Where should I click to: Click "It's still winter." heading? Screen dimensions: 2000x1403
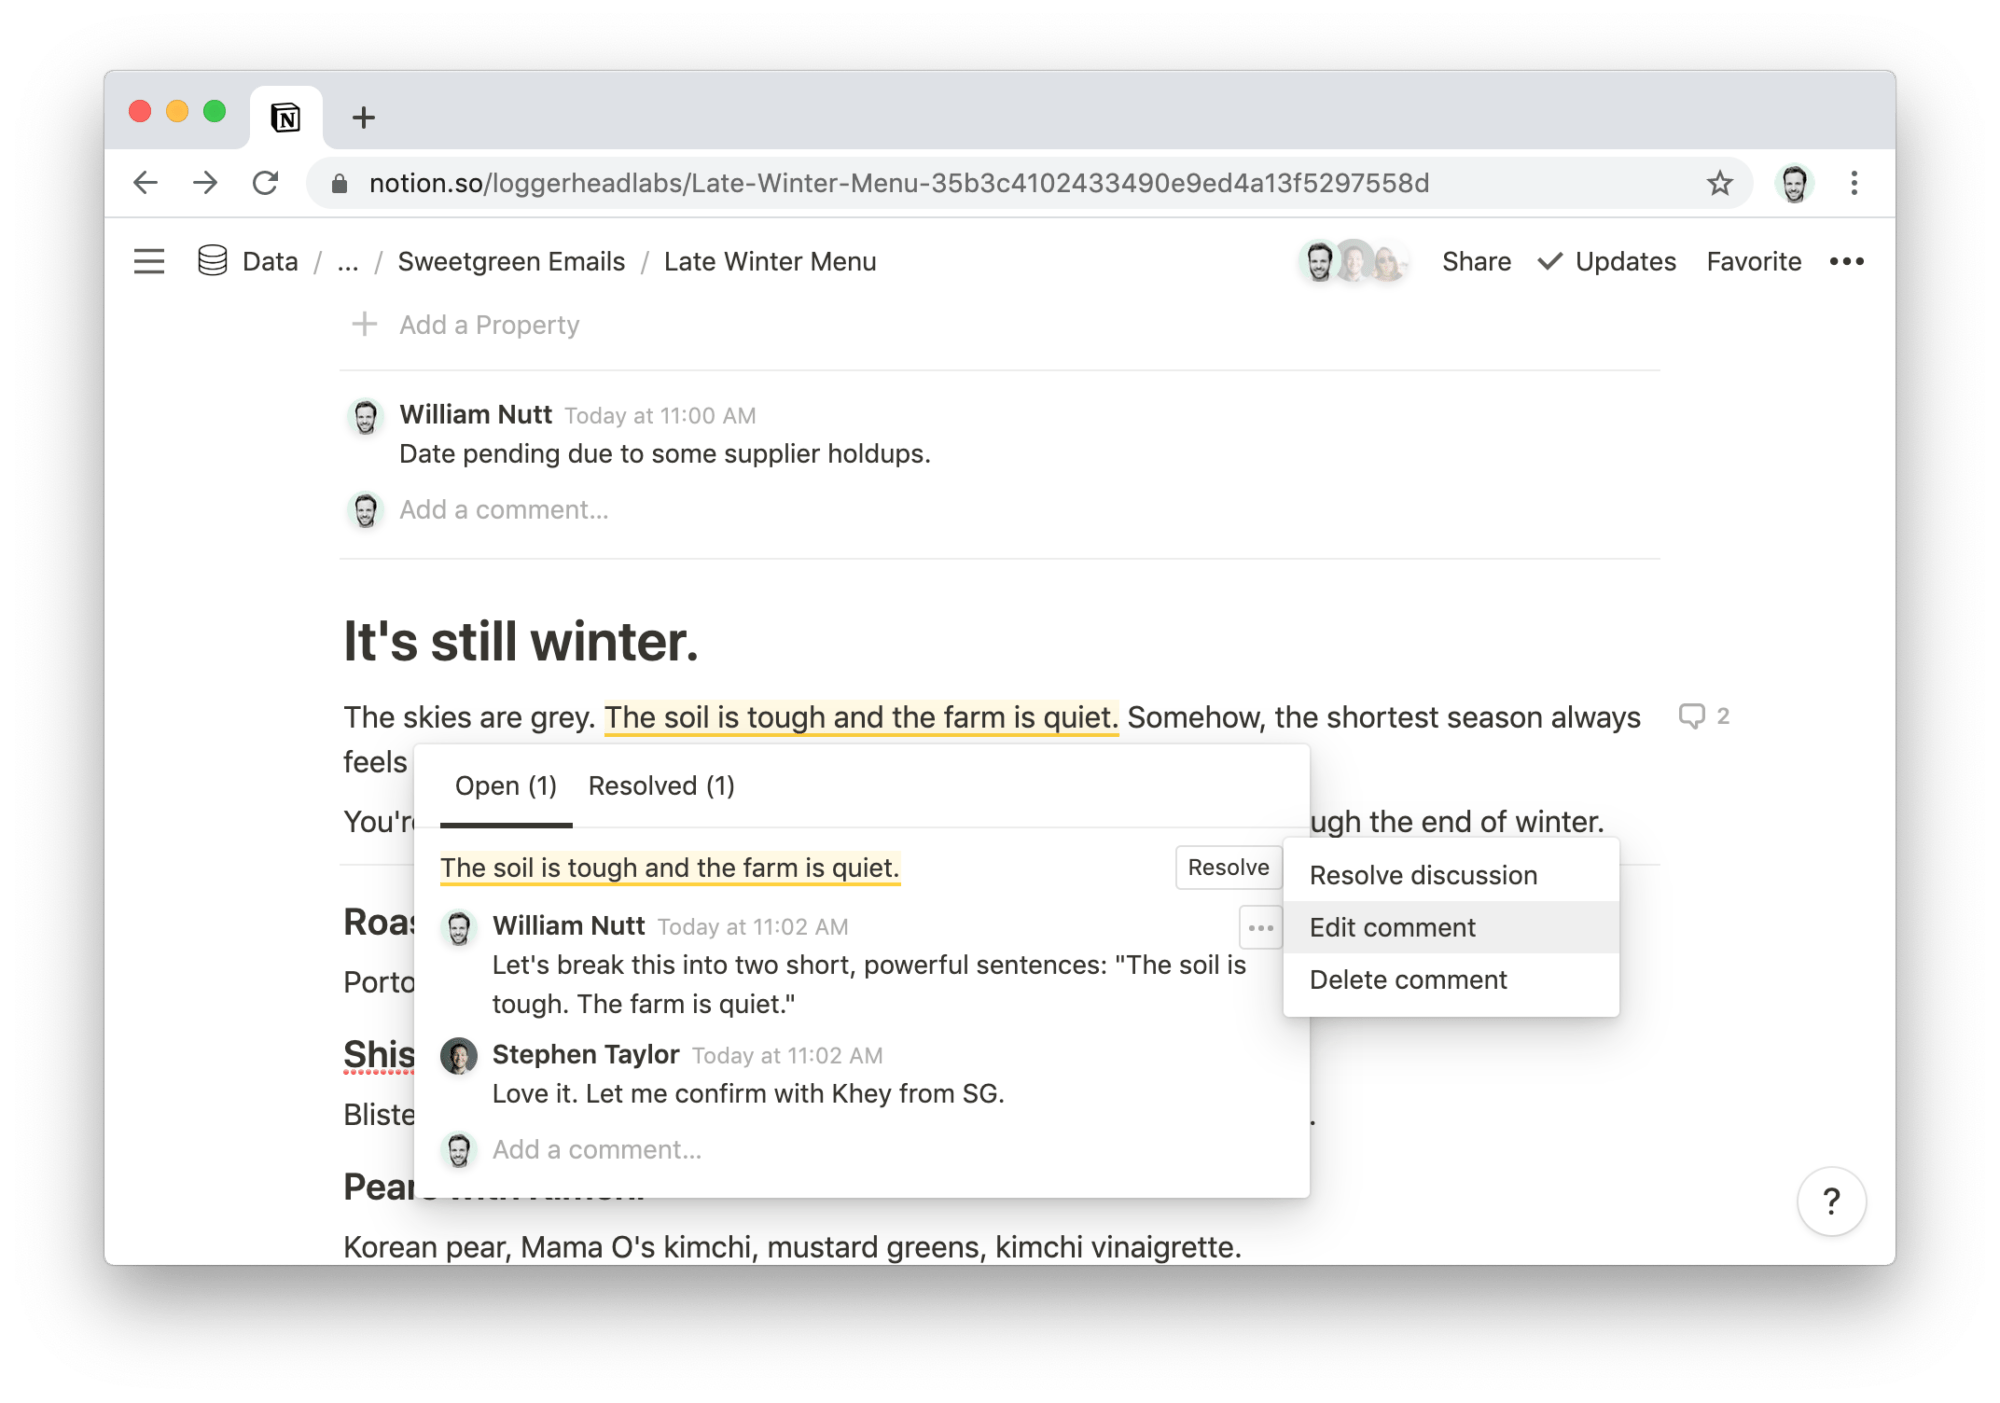[x=521, y=641]
